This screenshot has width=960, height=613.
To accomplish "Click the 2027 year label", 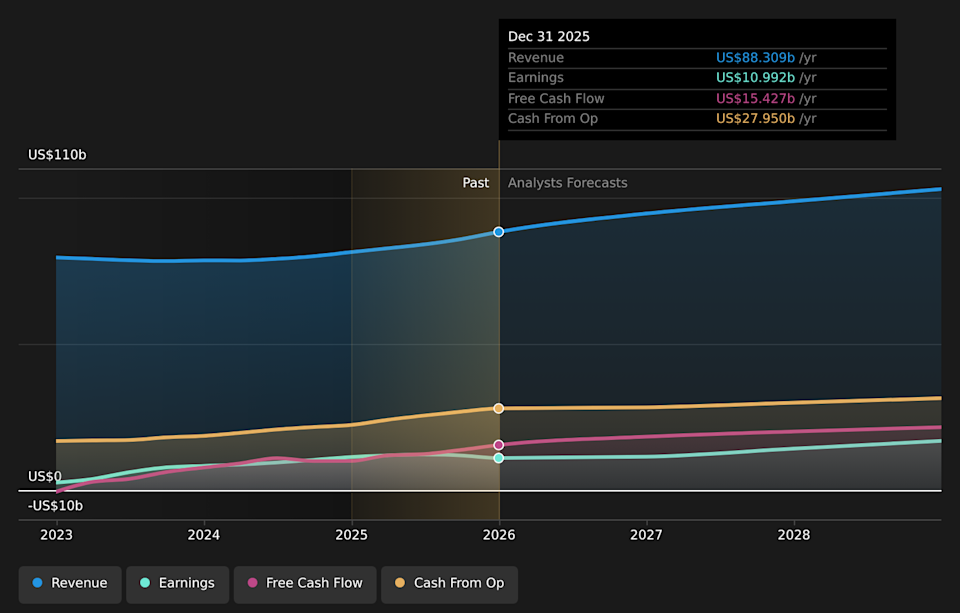I will click(x=647, y=535).
